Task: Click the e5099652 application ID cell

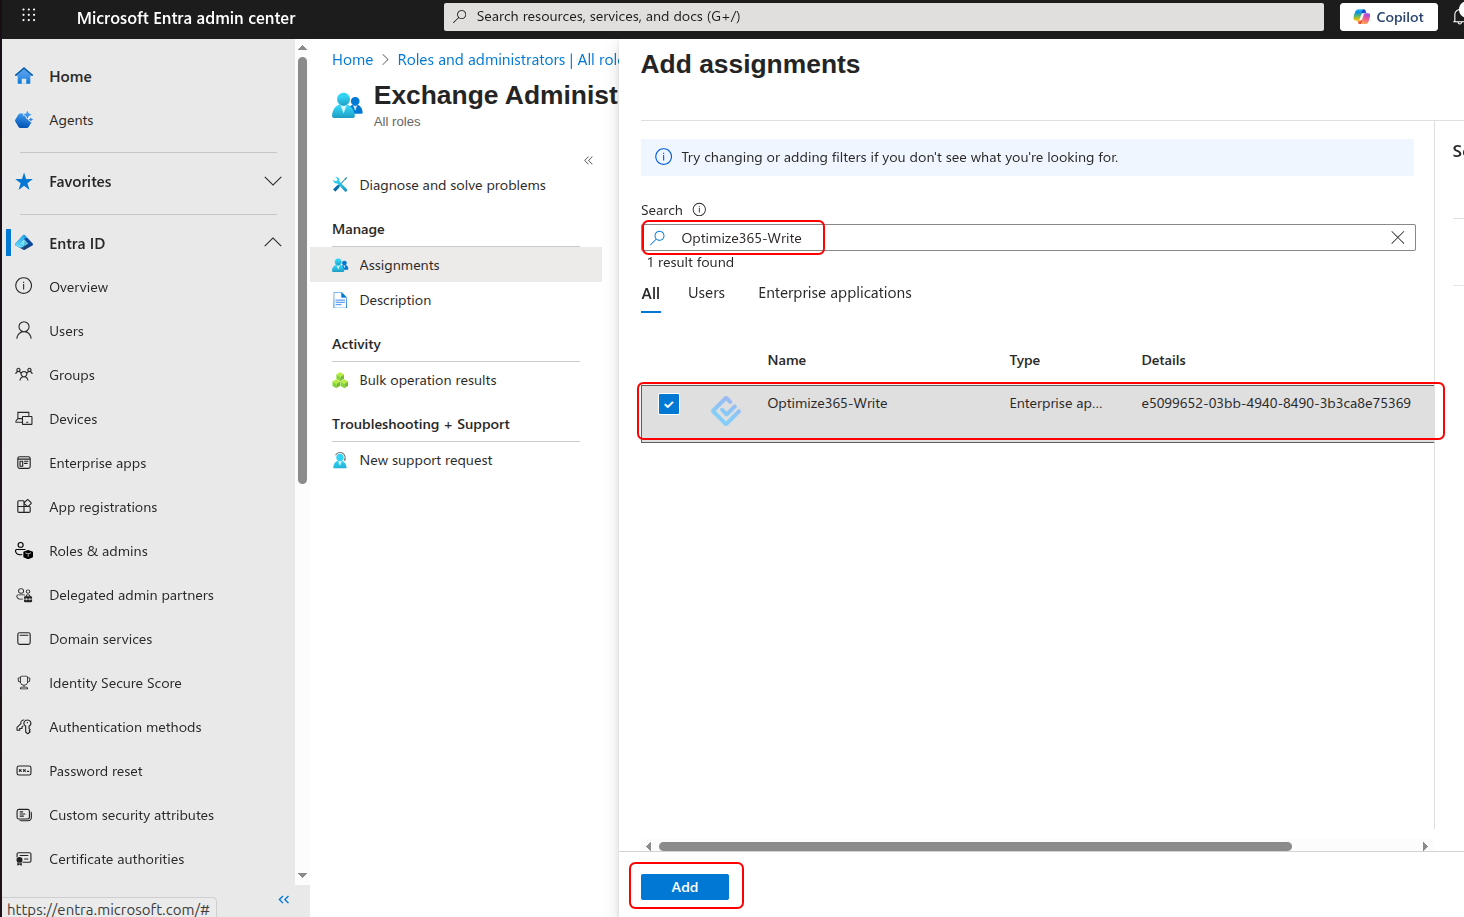Action: click(x=1276, y=403)
